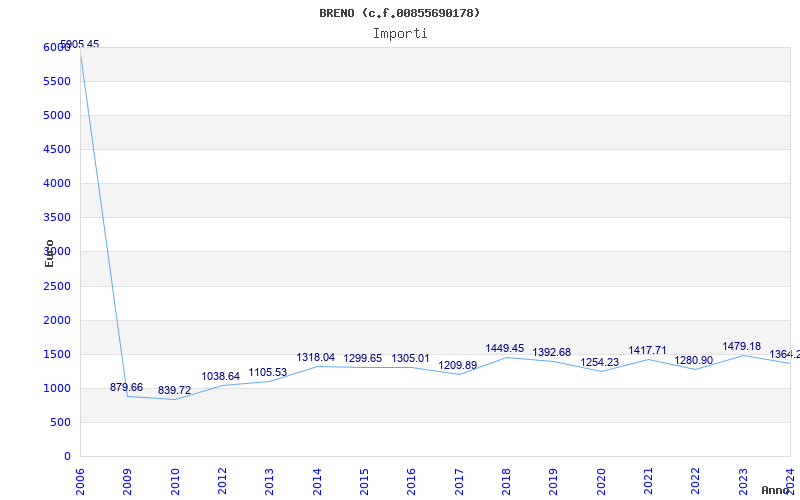Click the x-axis year 2012
Image resolution: width=800 pixels, height=500 pixels.
[x=222, y=482]
